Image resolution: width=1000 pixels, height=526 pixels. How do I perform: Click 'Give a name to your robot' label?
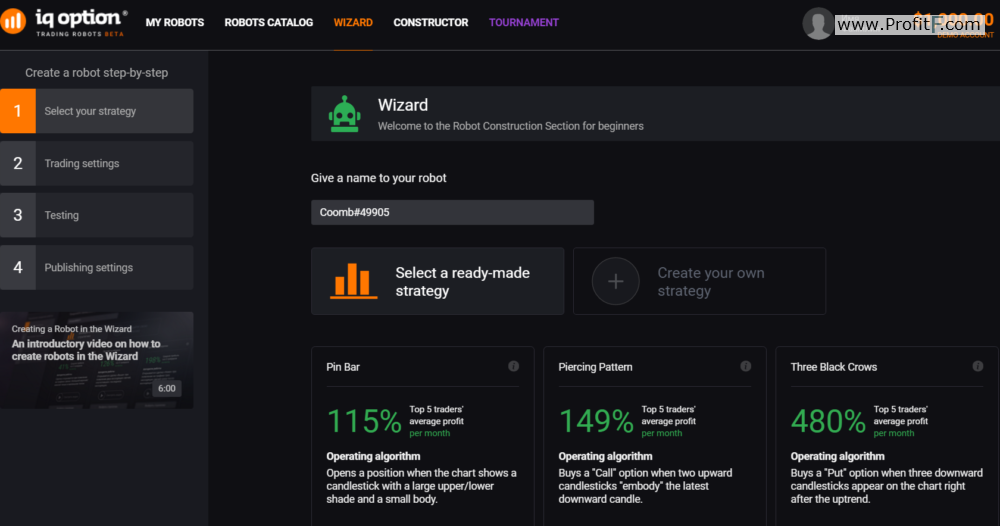coord(378,178)
